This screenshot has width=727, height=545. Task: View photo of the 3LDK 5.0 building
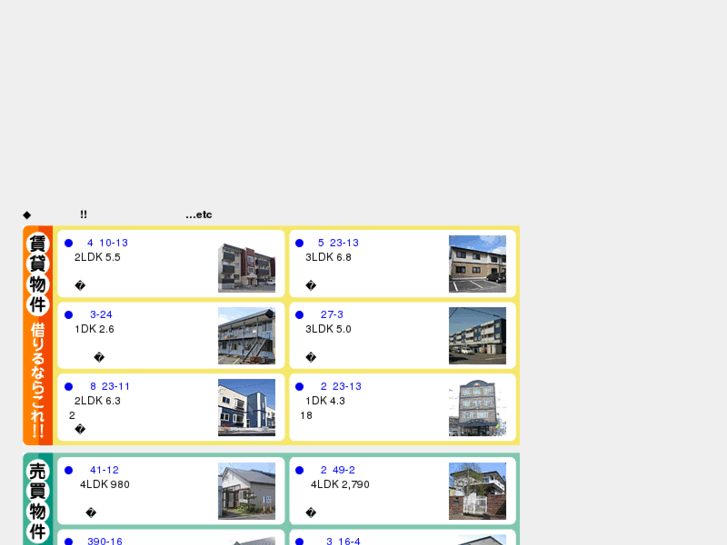478,336
